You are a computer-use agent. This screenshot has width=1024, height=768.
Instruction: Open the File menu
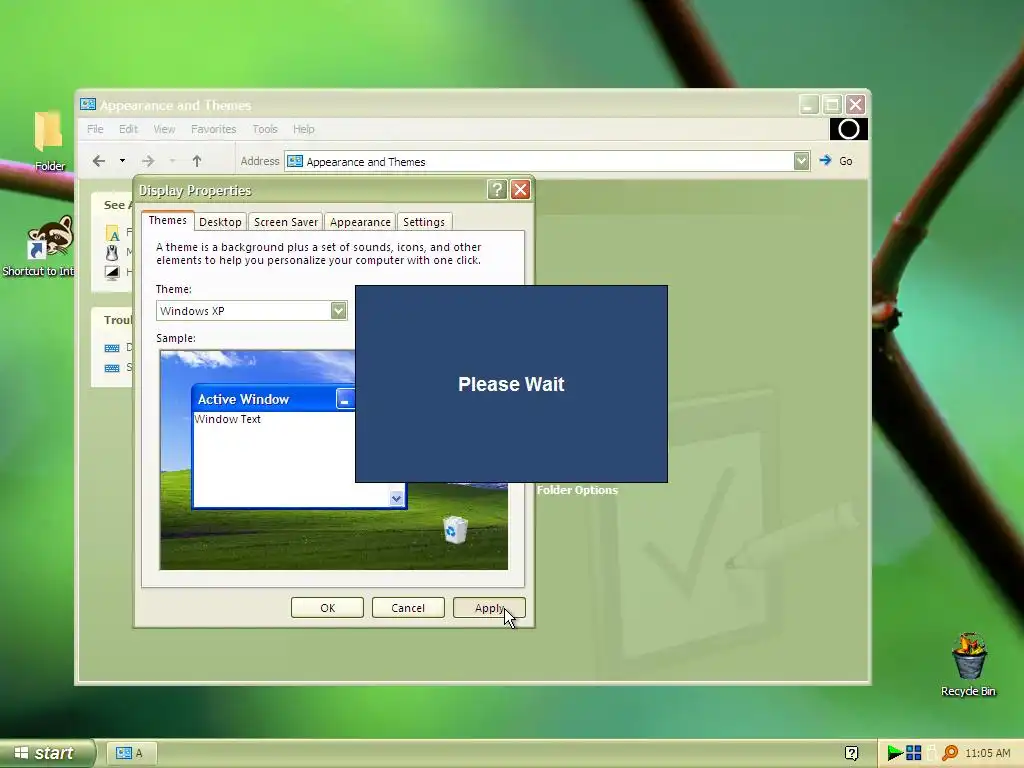[x=95, y=129]
